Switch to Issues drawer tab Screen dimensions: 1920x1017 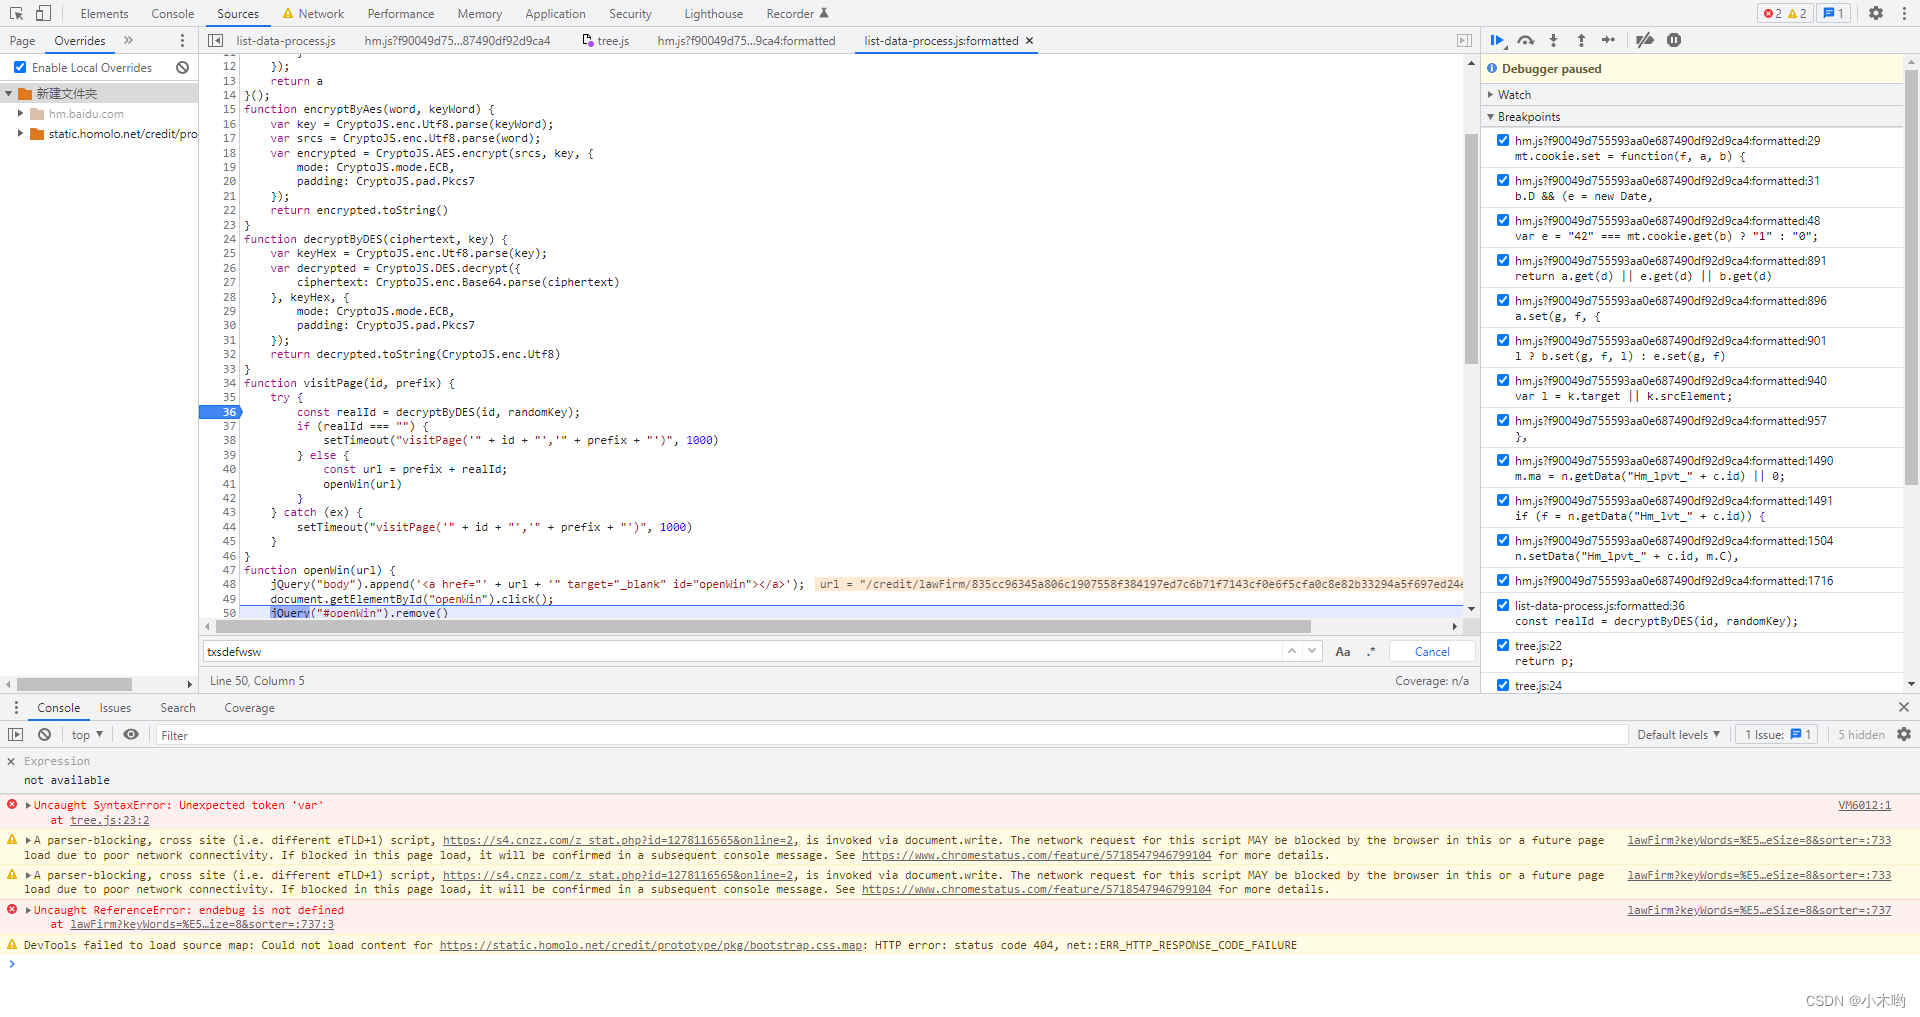pos(115,707)
